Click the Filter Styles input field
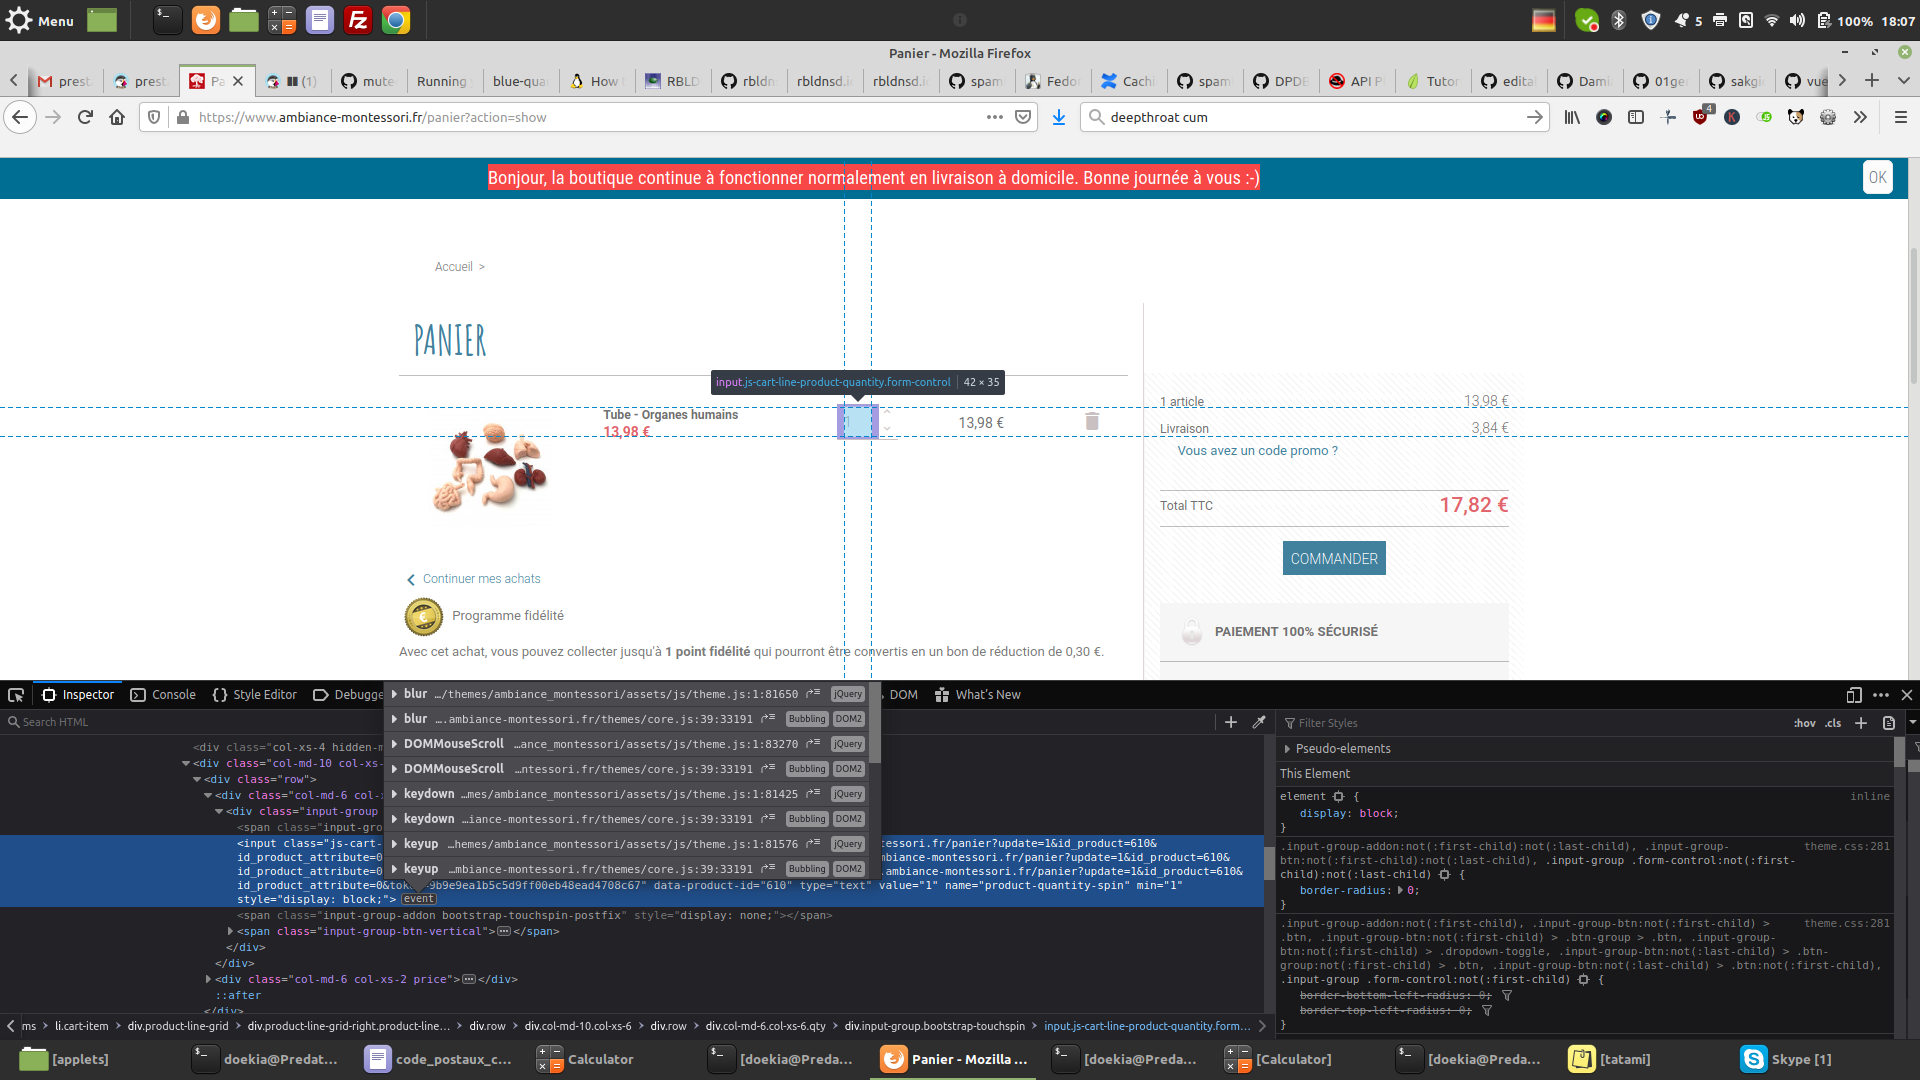 click(1530, 723)
